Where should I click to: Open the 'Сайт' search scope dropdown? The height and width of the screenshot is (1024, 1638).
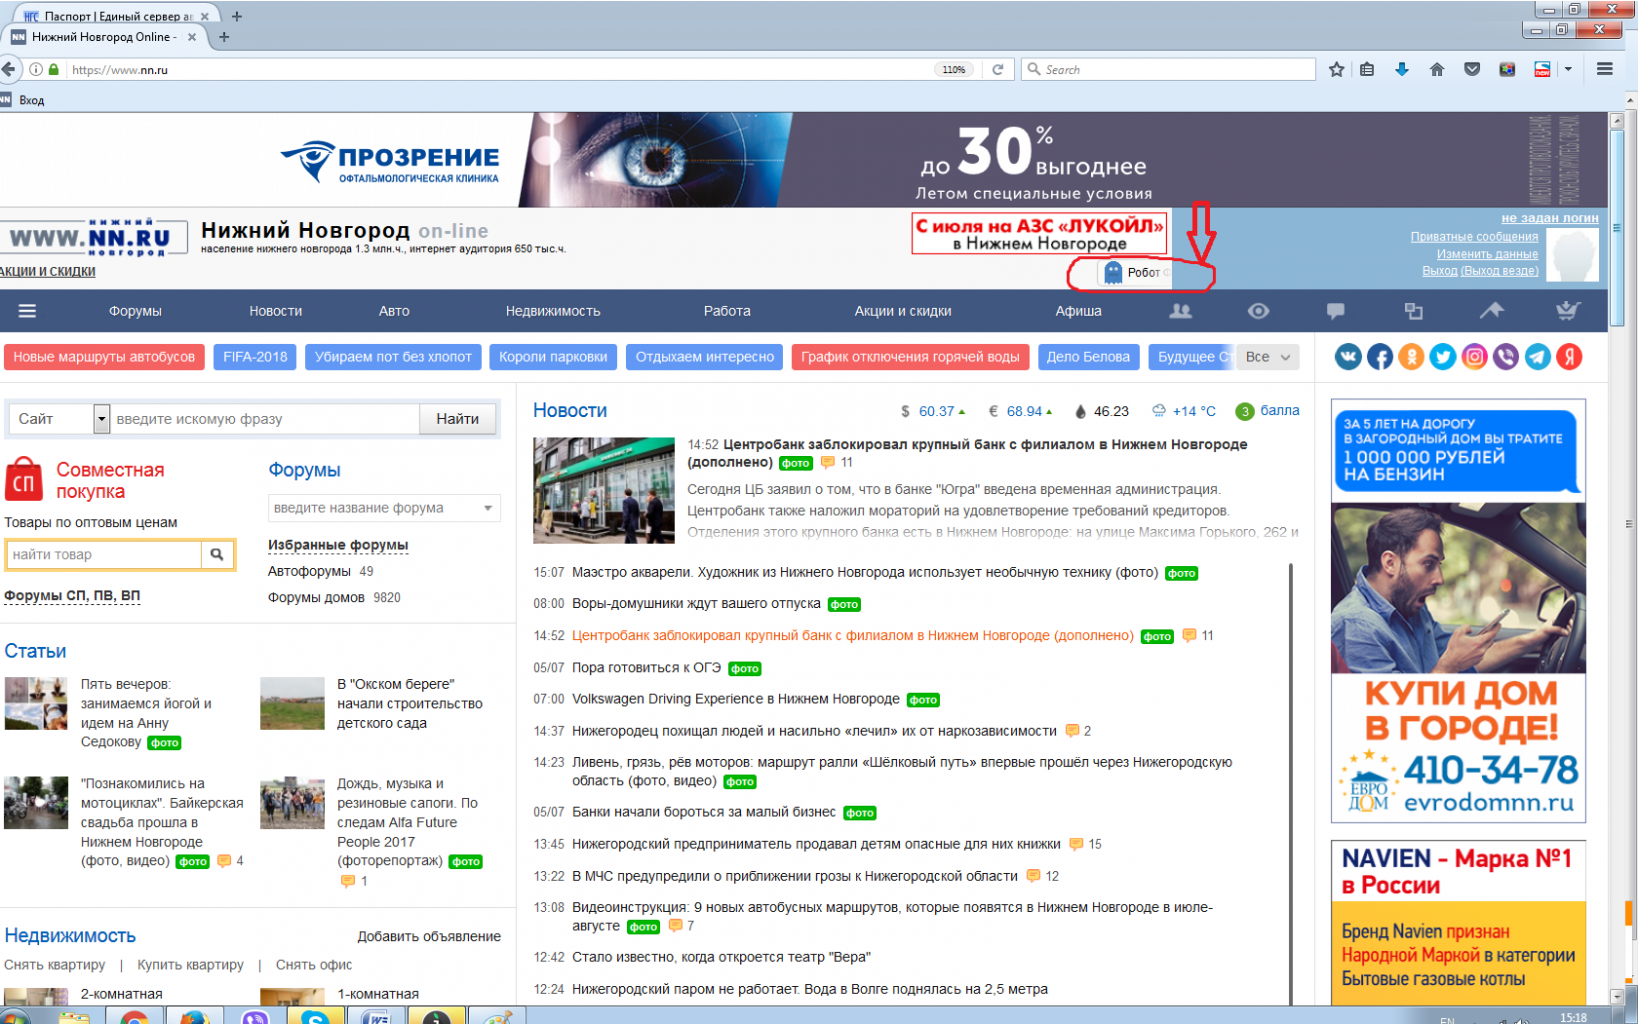[101, 419]
